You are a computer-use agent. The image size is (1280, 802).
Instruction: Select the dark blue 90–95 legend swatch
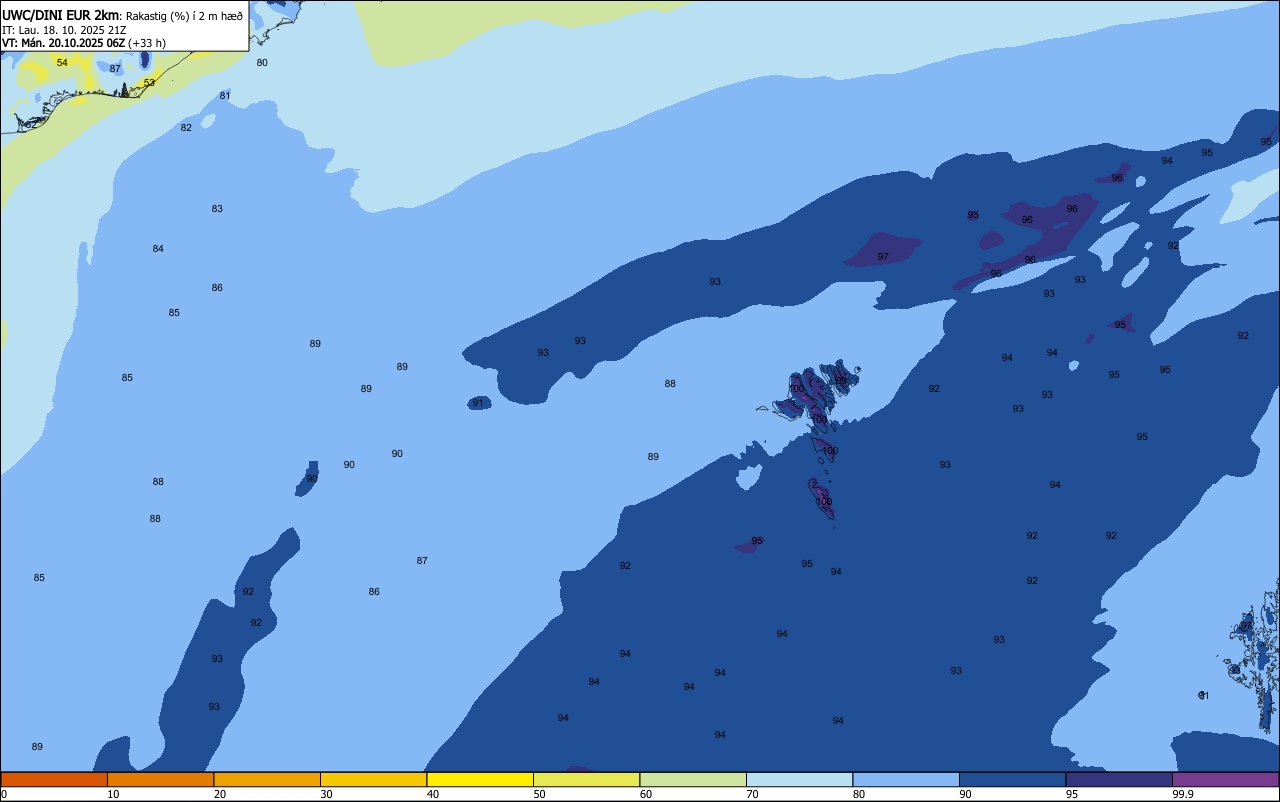tap(1012, 779)
